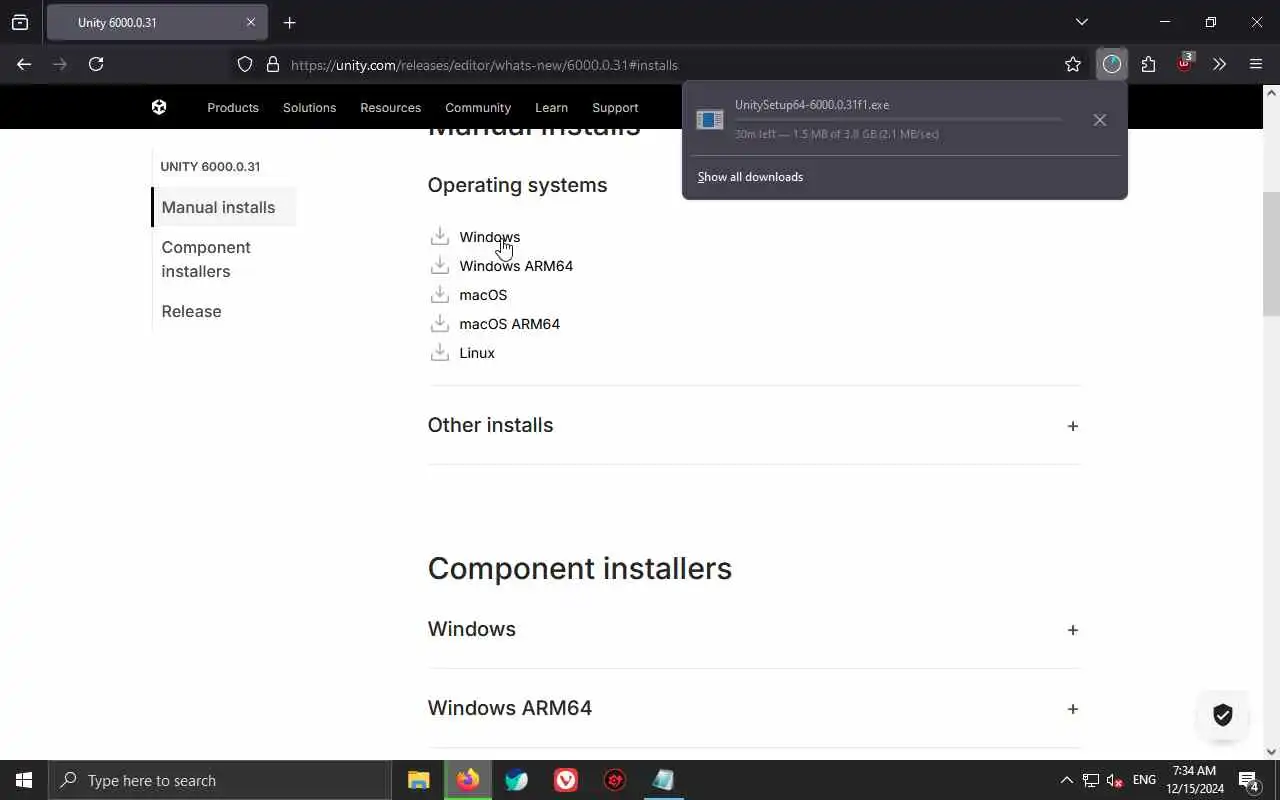This screenshot has height=800, width=1280.
Task: Cancel the UnitySetup64 download
Action: click(x=1099, y=120)
